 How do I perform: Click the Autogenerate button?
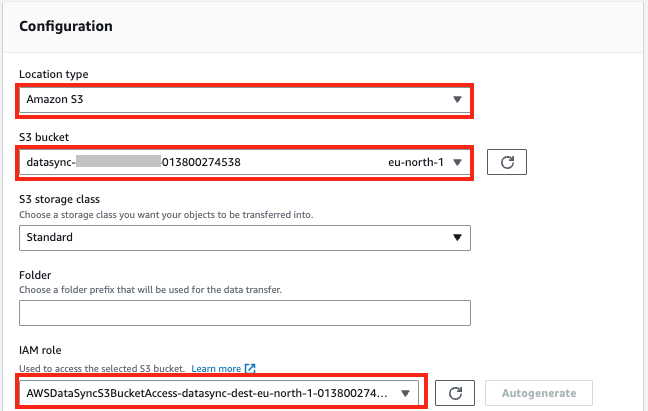click(539, 393)
